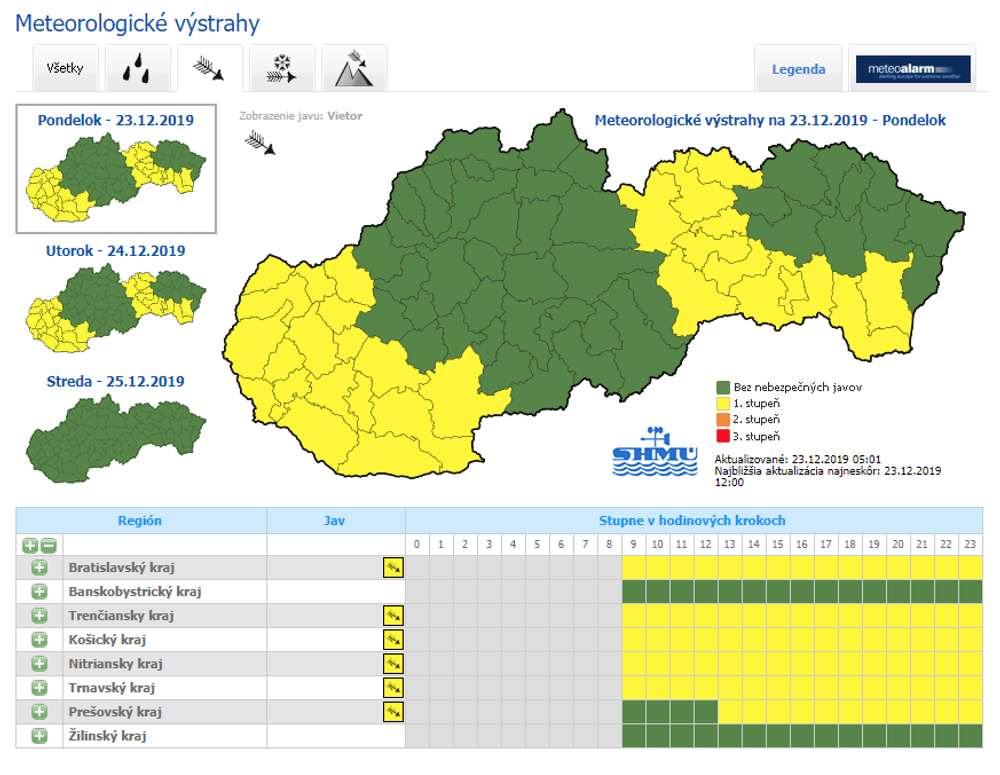This screenshot has height=775, width=1000.
Task: Open the Všetky tab
Action: click(65, 69)
